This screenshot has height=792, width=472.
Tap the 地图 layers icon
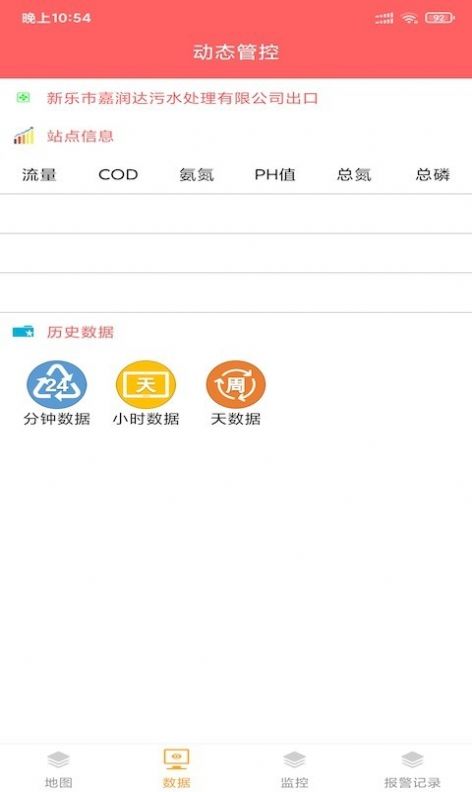[x=59, y=759]
